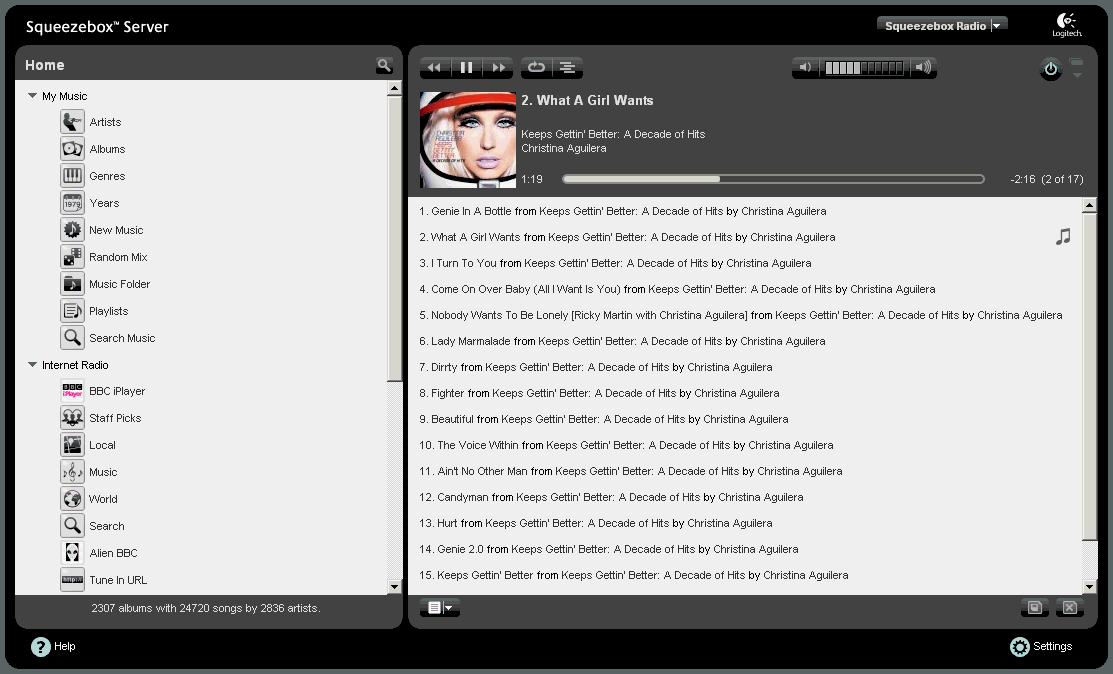The height and width of the screenshot is (674, 1113).
Task: Toggle shuffle mode for the playlist
Action: click(567, 68)
